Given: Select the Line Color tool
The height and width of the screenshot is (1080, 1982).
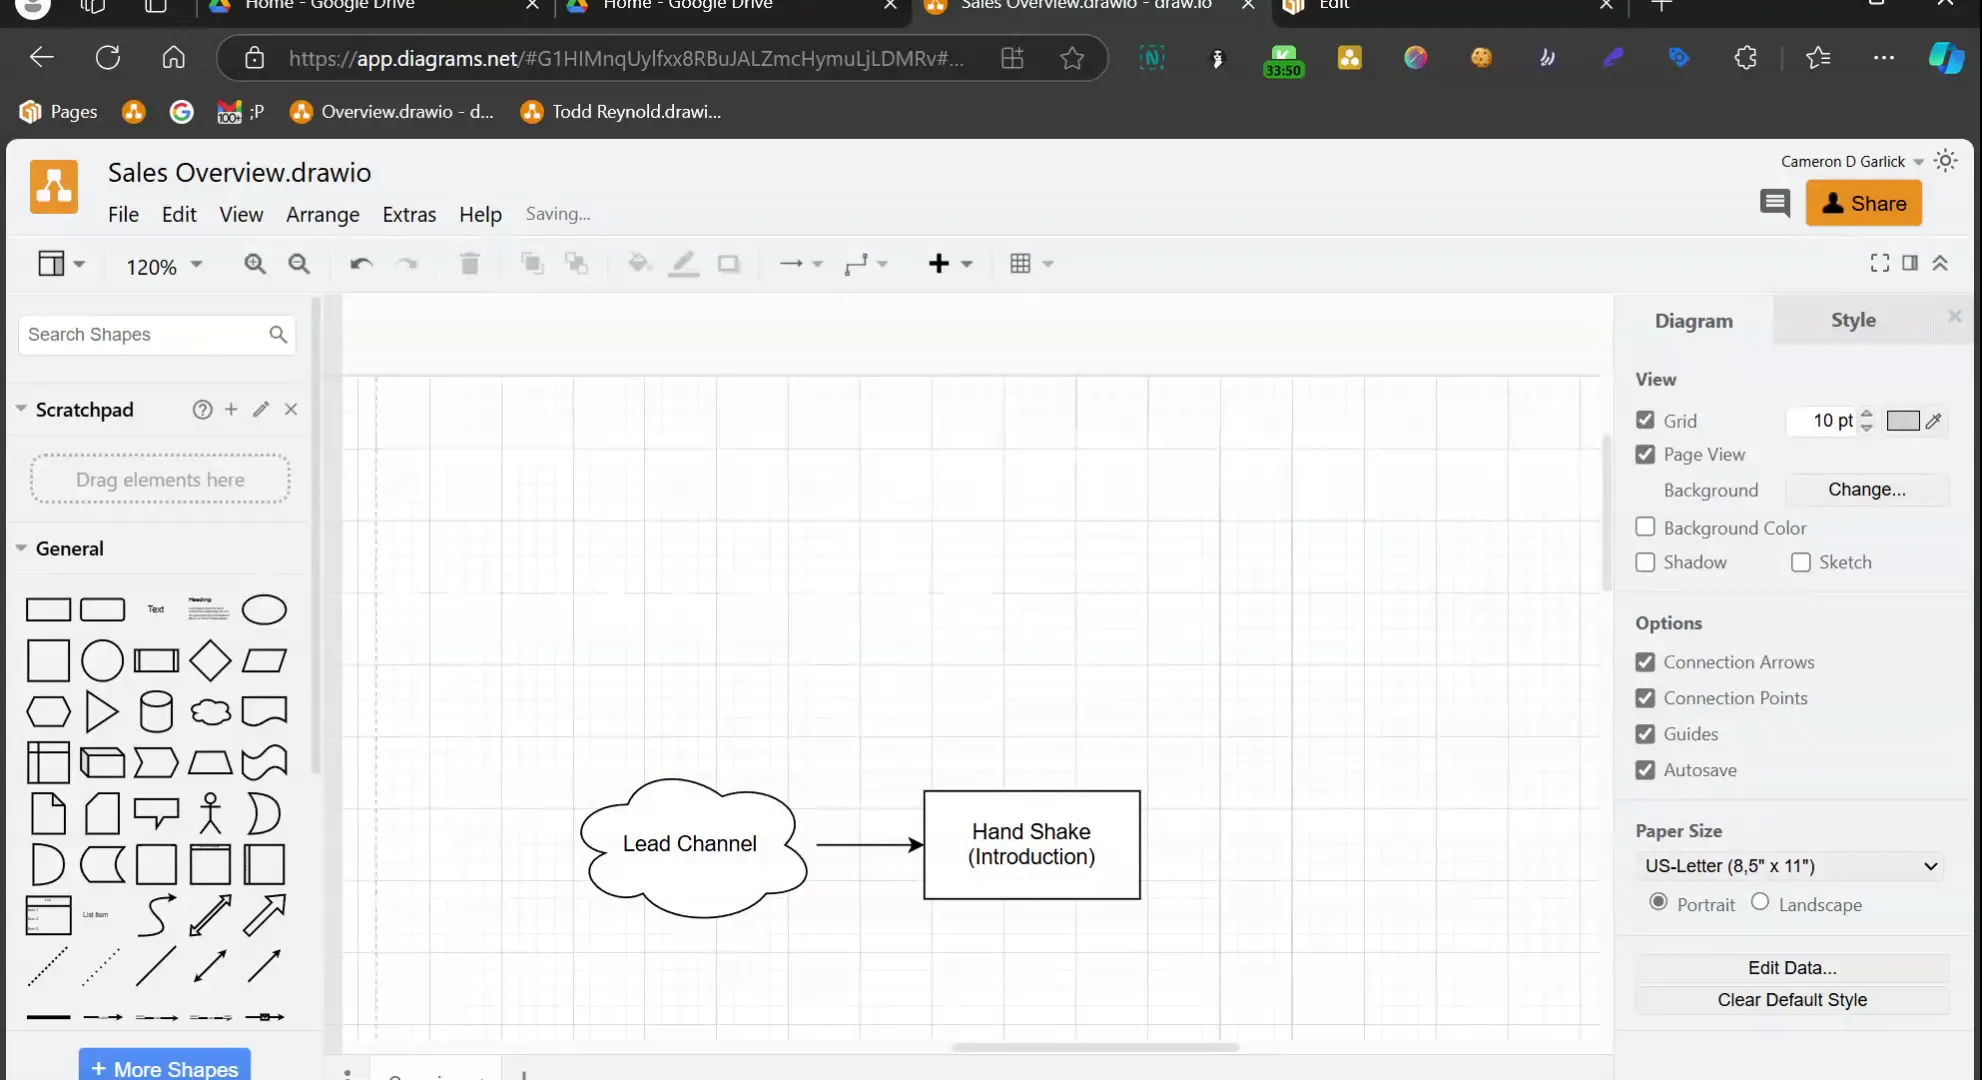Looking at the screenshot, I should (683, 263).
